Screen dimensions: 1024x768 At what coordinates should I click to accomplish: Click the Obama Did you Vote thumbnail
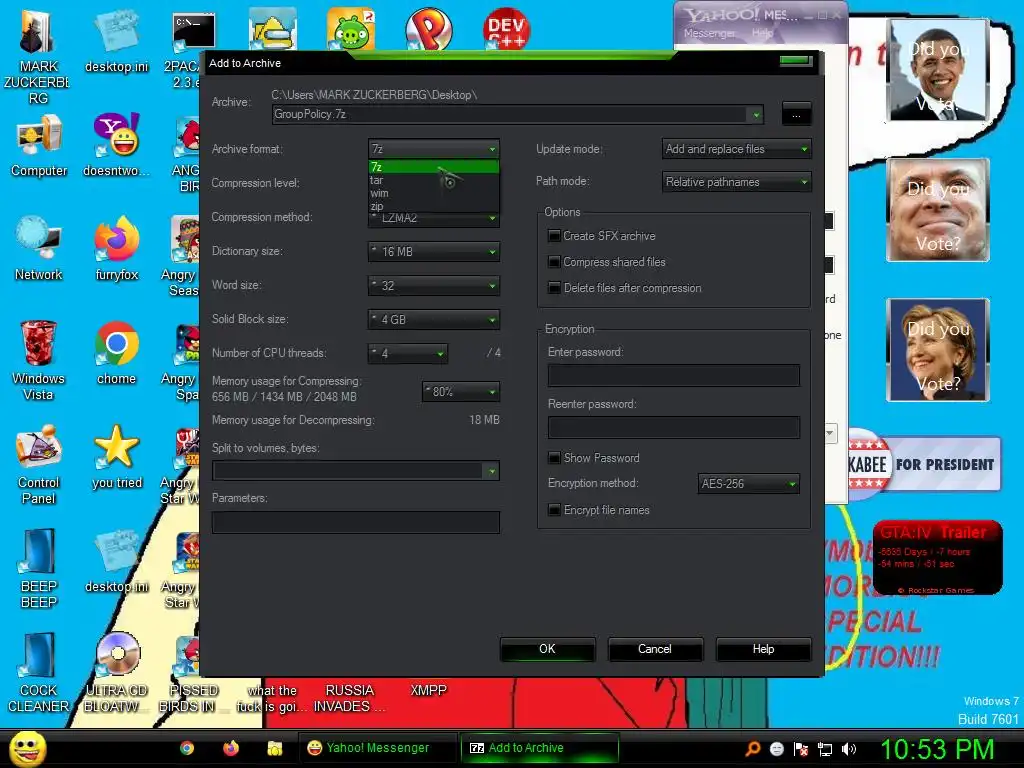pyautogui.click(x=938, y=70)
